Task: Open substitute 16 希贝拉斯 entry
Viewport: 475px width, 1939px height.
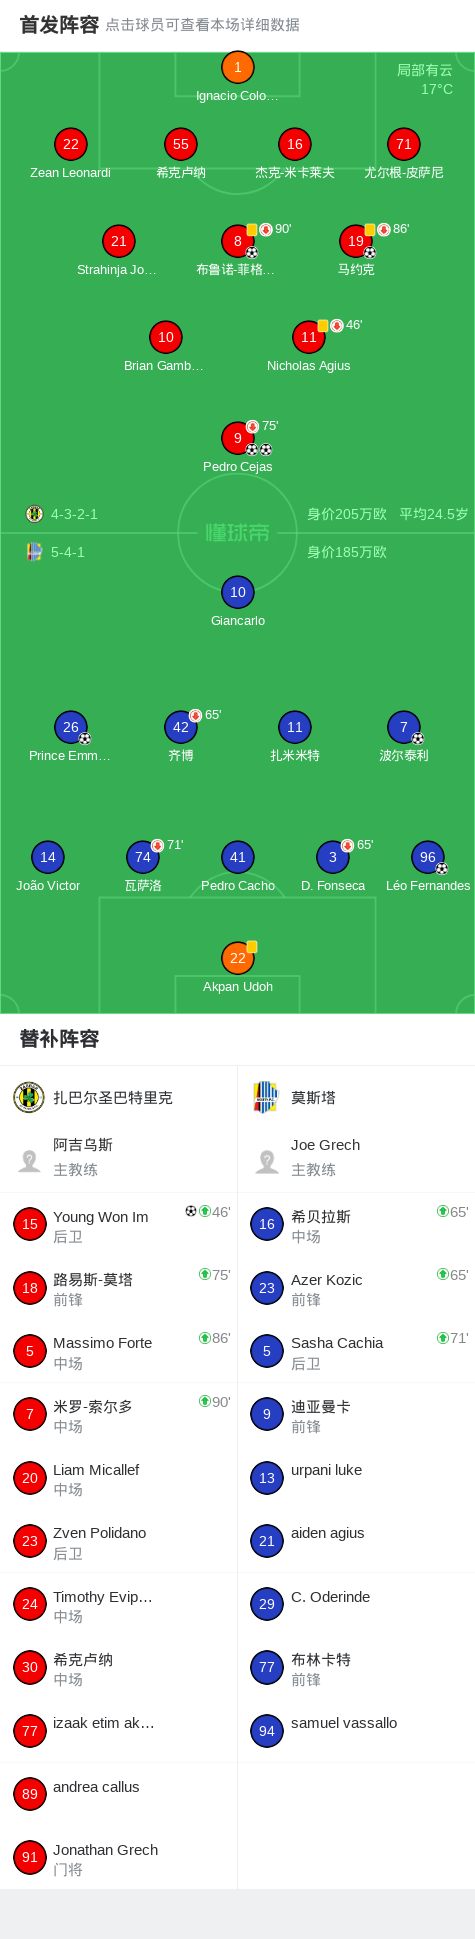Action: (356, 1224)
